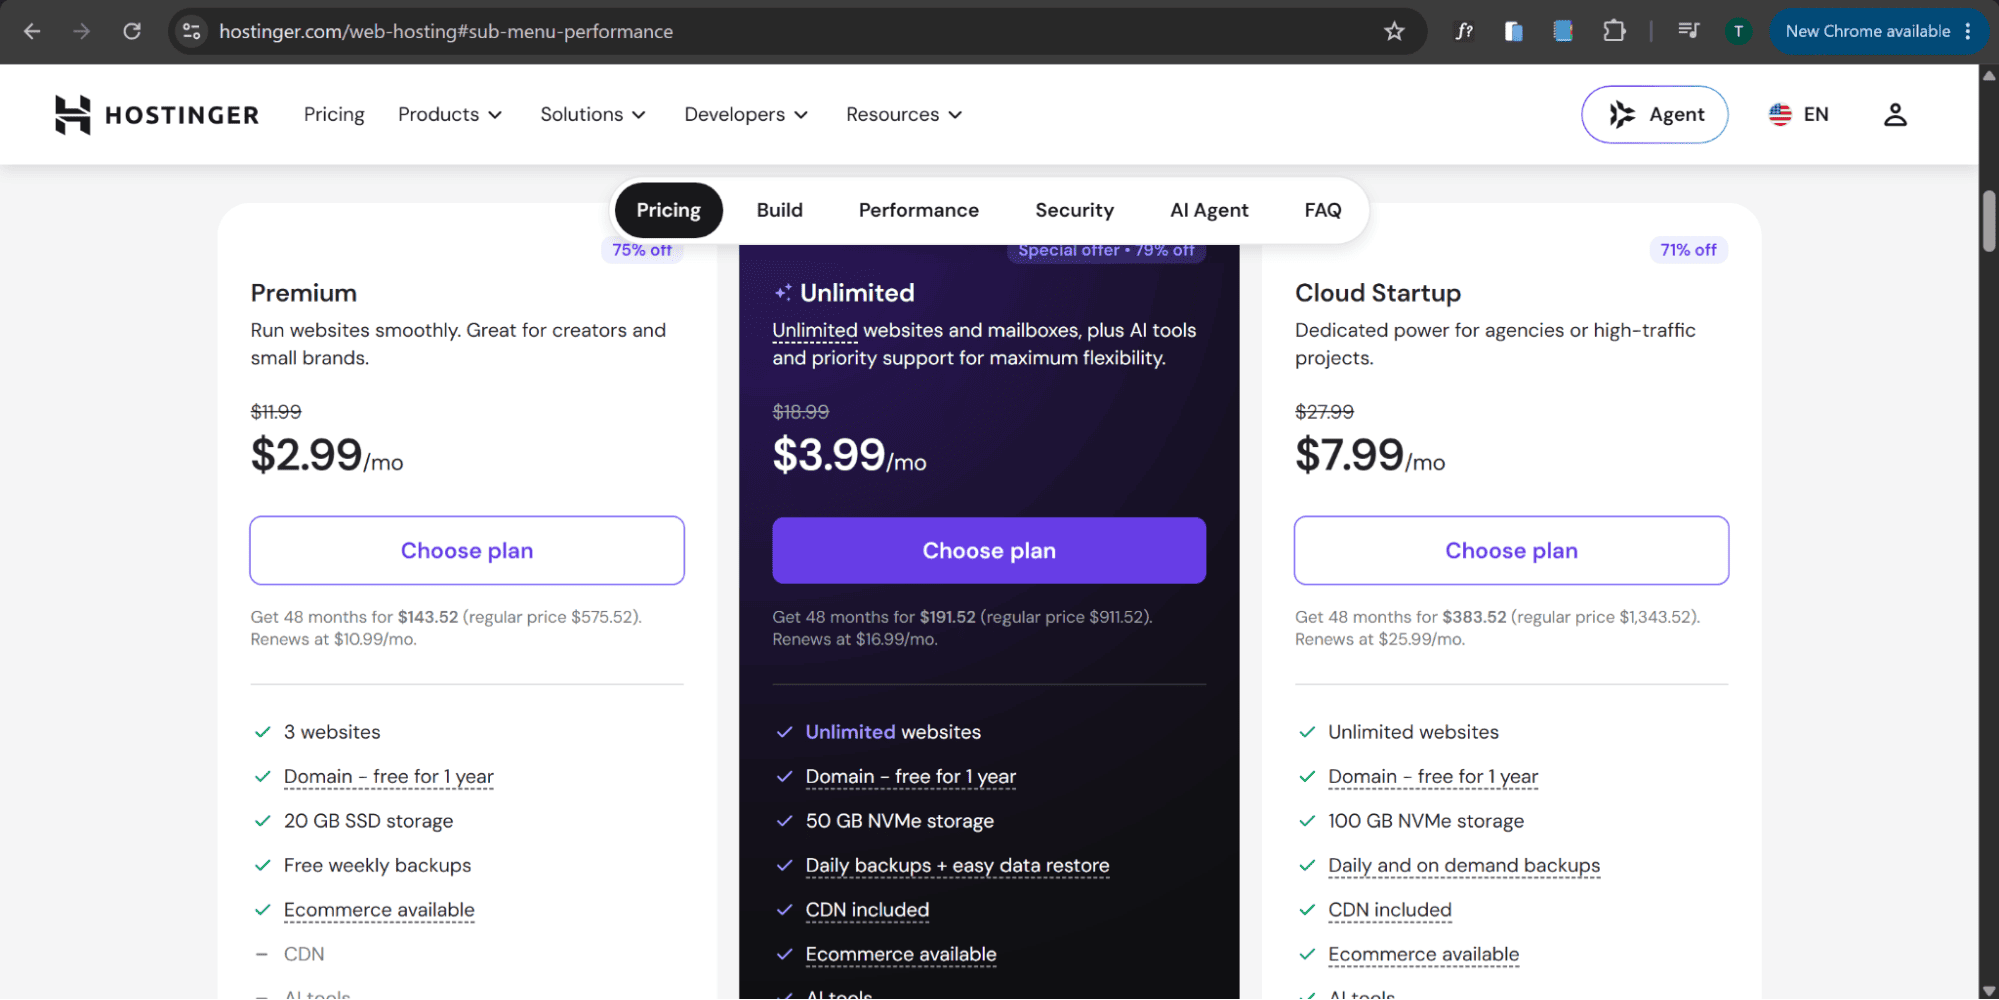View site information icon in address bar
Viewport: 1999px width, 1000px height.
coord(192,31)
